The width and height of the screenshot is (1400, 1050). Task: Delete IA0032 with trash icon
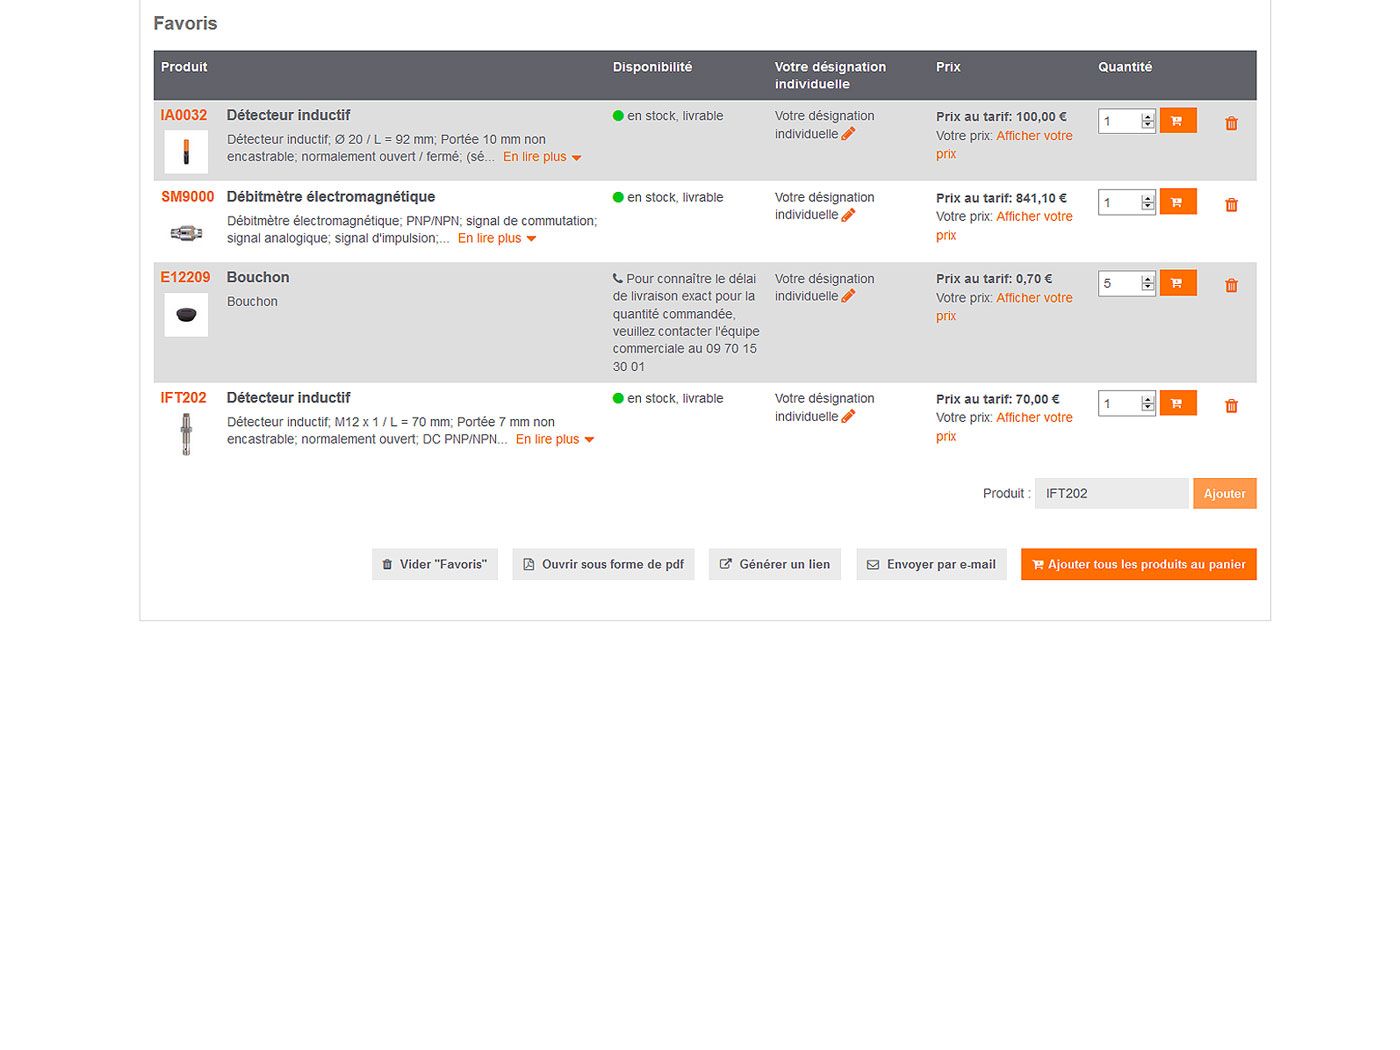1231,124
